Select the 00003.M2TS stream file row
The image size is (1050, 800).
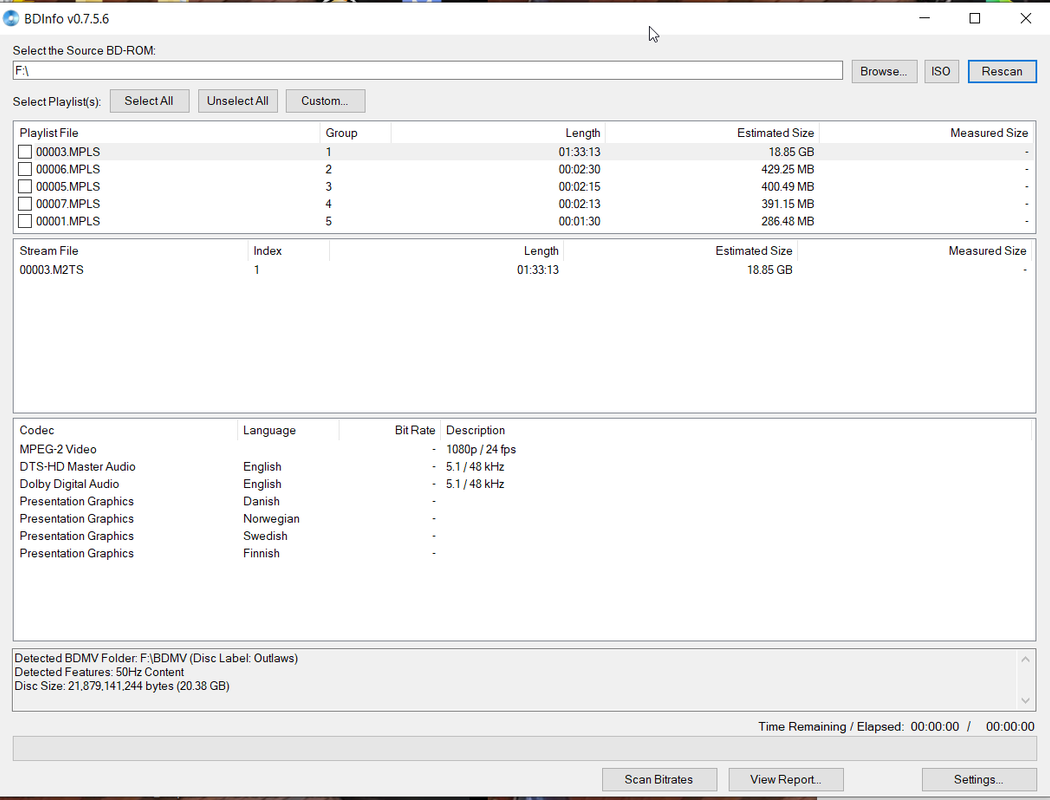click(x=524, y=270)
